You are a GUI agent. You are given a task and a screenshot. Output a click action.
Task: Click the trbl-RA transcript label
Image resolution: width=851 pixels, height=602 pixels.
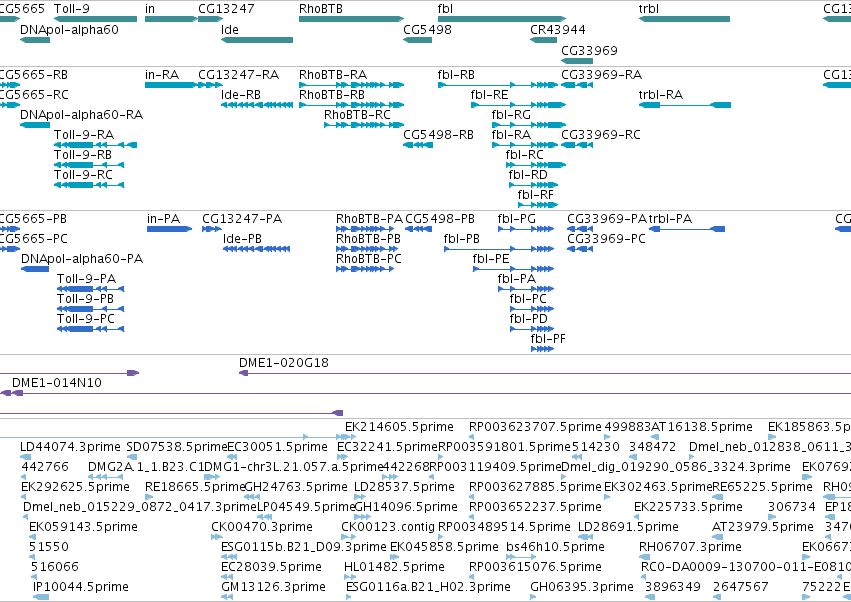[x=661, y=95]
